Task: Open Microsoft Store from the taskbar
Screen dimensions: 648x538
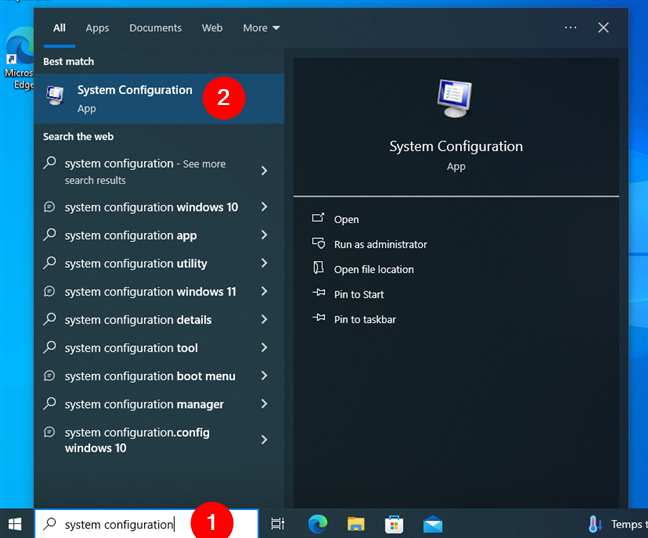Action: [394, 524]
